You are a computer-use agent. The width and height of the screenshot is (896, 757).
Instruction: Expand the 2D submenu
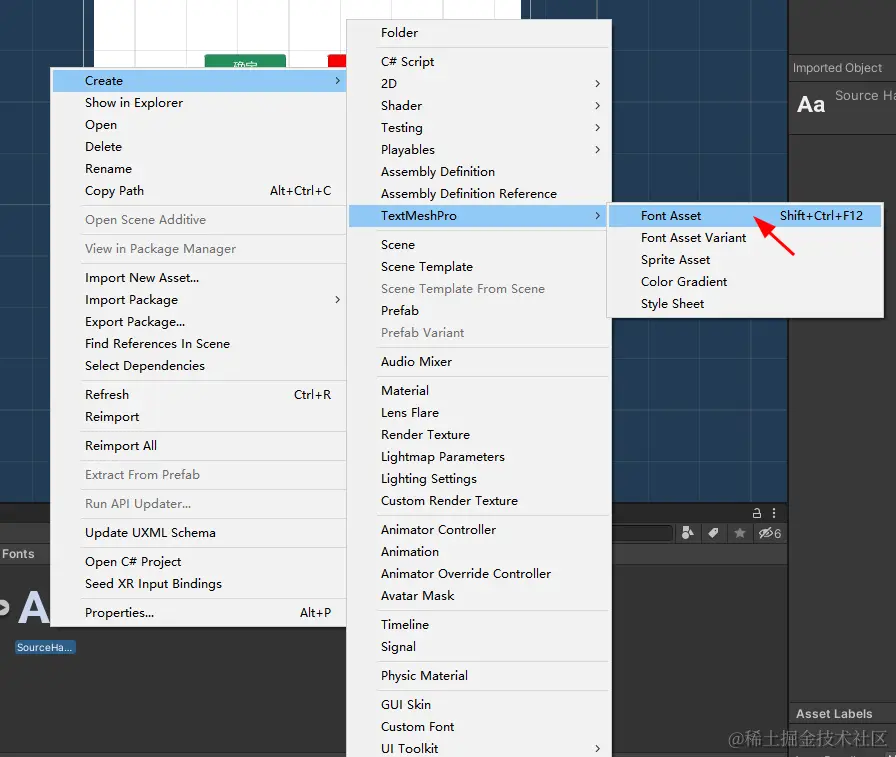click(597, 83)
